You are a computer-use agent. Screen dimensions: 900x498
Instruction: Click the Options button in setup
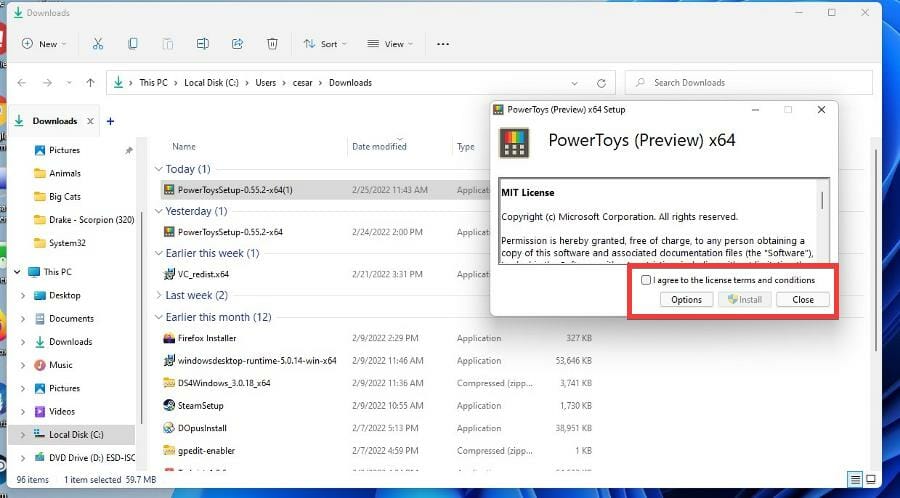686,299
